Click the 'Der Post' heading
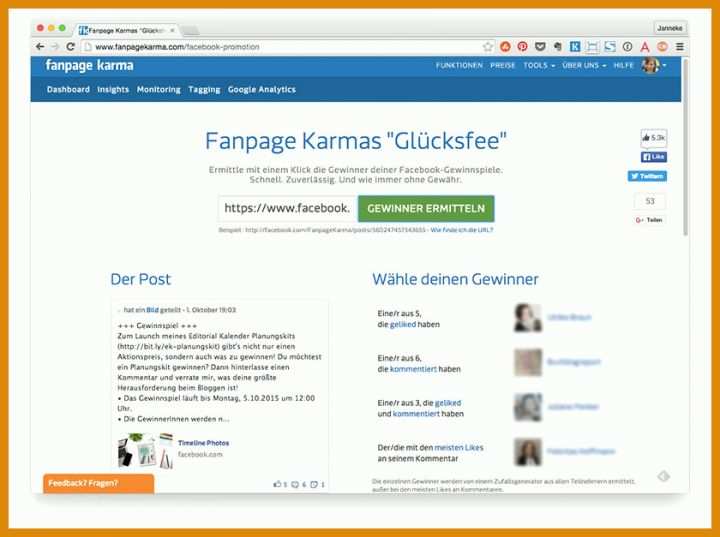The image size is (720, 537). 141,279
